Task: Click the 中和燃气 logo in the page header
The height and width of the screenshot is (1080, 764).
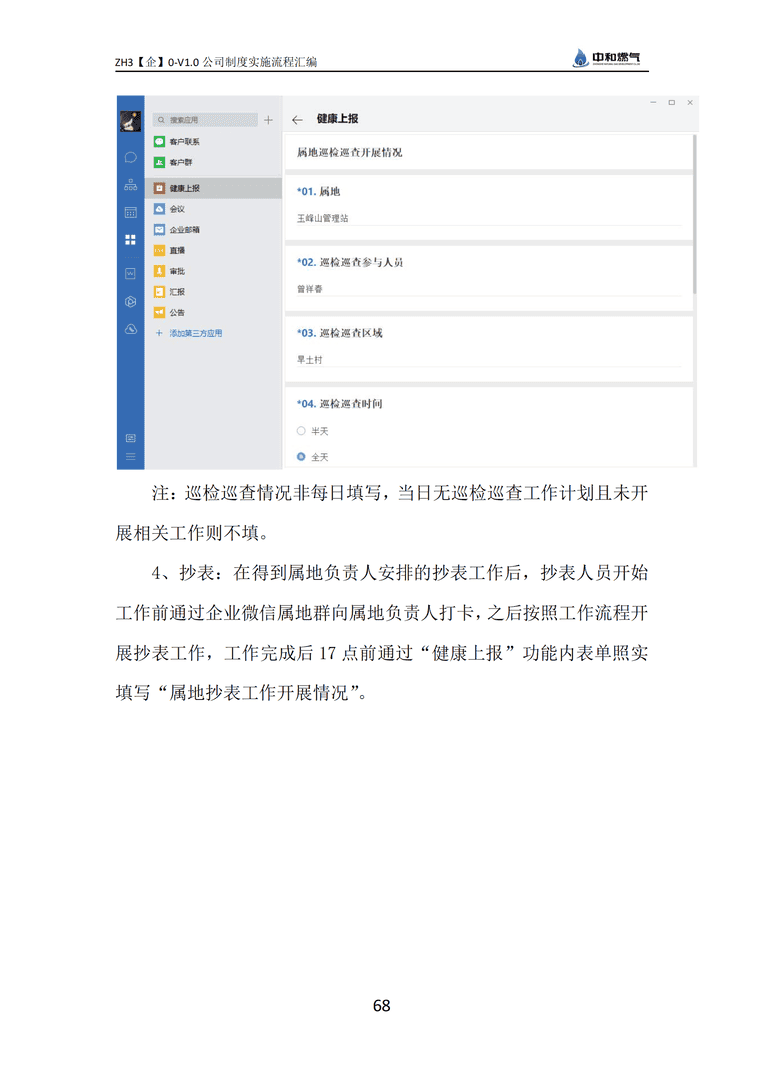Action: pyautogui.click(x=607, y=58)
